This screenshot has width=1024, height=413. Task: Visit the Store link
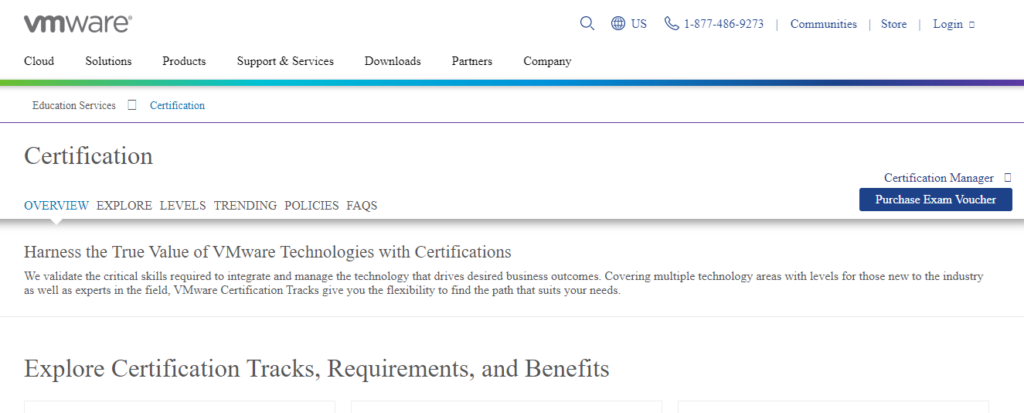point(893,24)
